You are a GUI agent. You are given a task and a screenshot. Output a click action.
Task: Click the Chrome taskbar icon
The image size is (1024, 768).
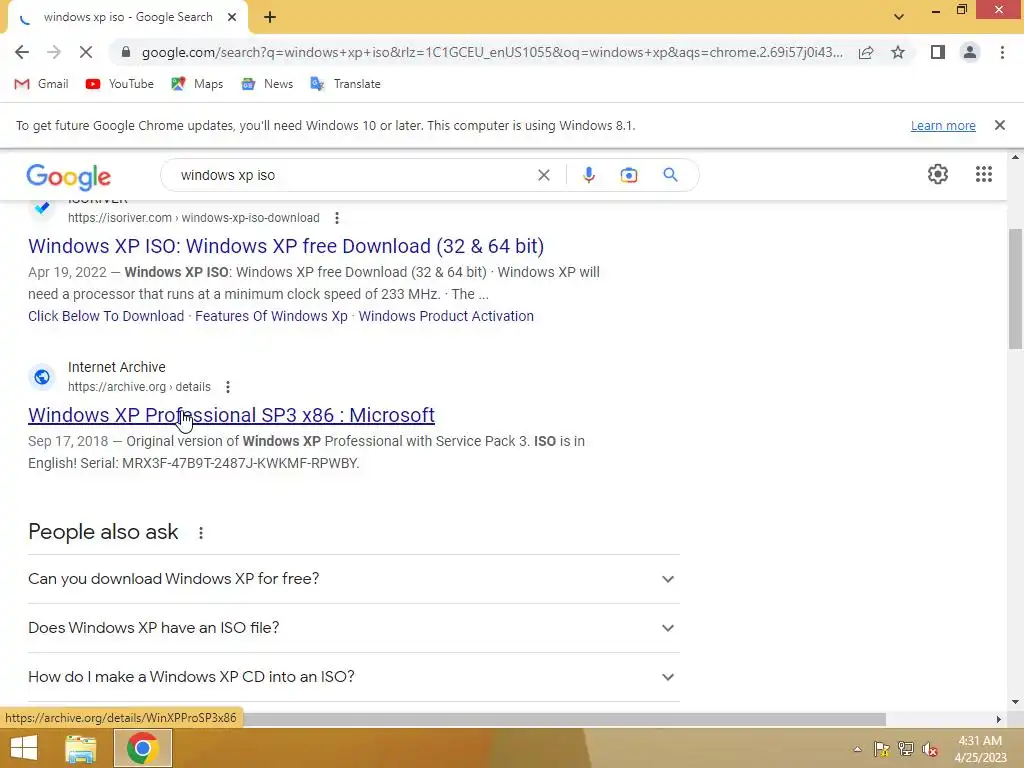(x=143, y=748)
